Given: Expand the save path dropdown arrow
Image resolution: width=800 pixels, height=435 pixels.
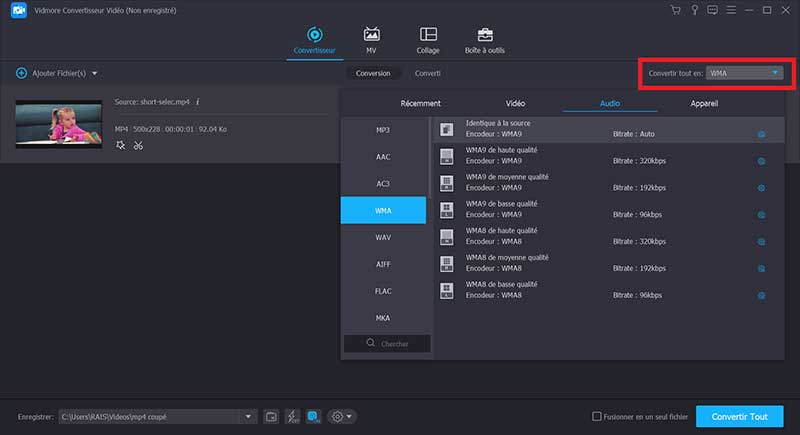Looking at the screenshot, I should coord(248,417).
